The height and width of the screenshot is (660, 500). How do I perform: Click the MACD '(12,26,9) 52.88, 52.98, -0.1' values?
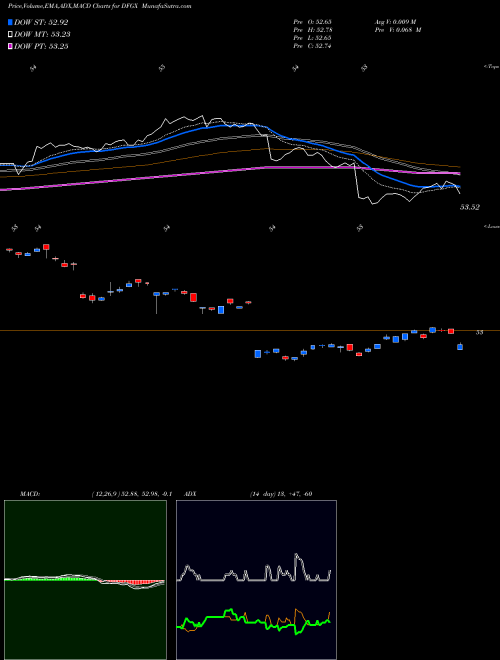tap(132, 494)
